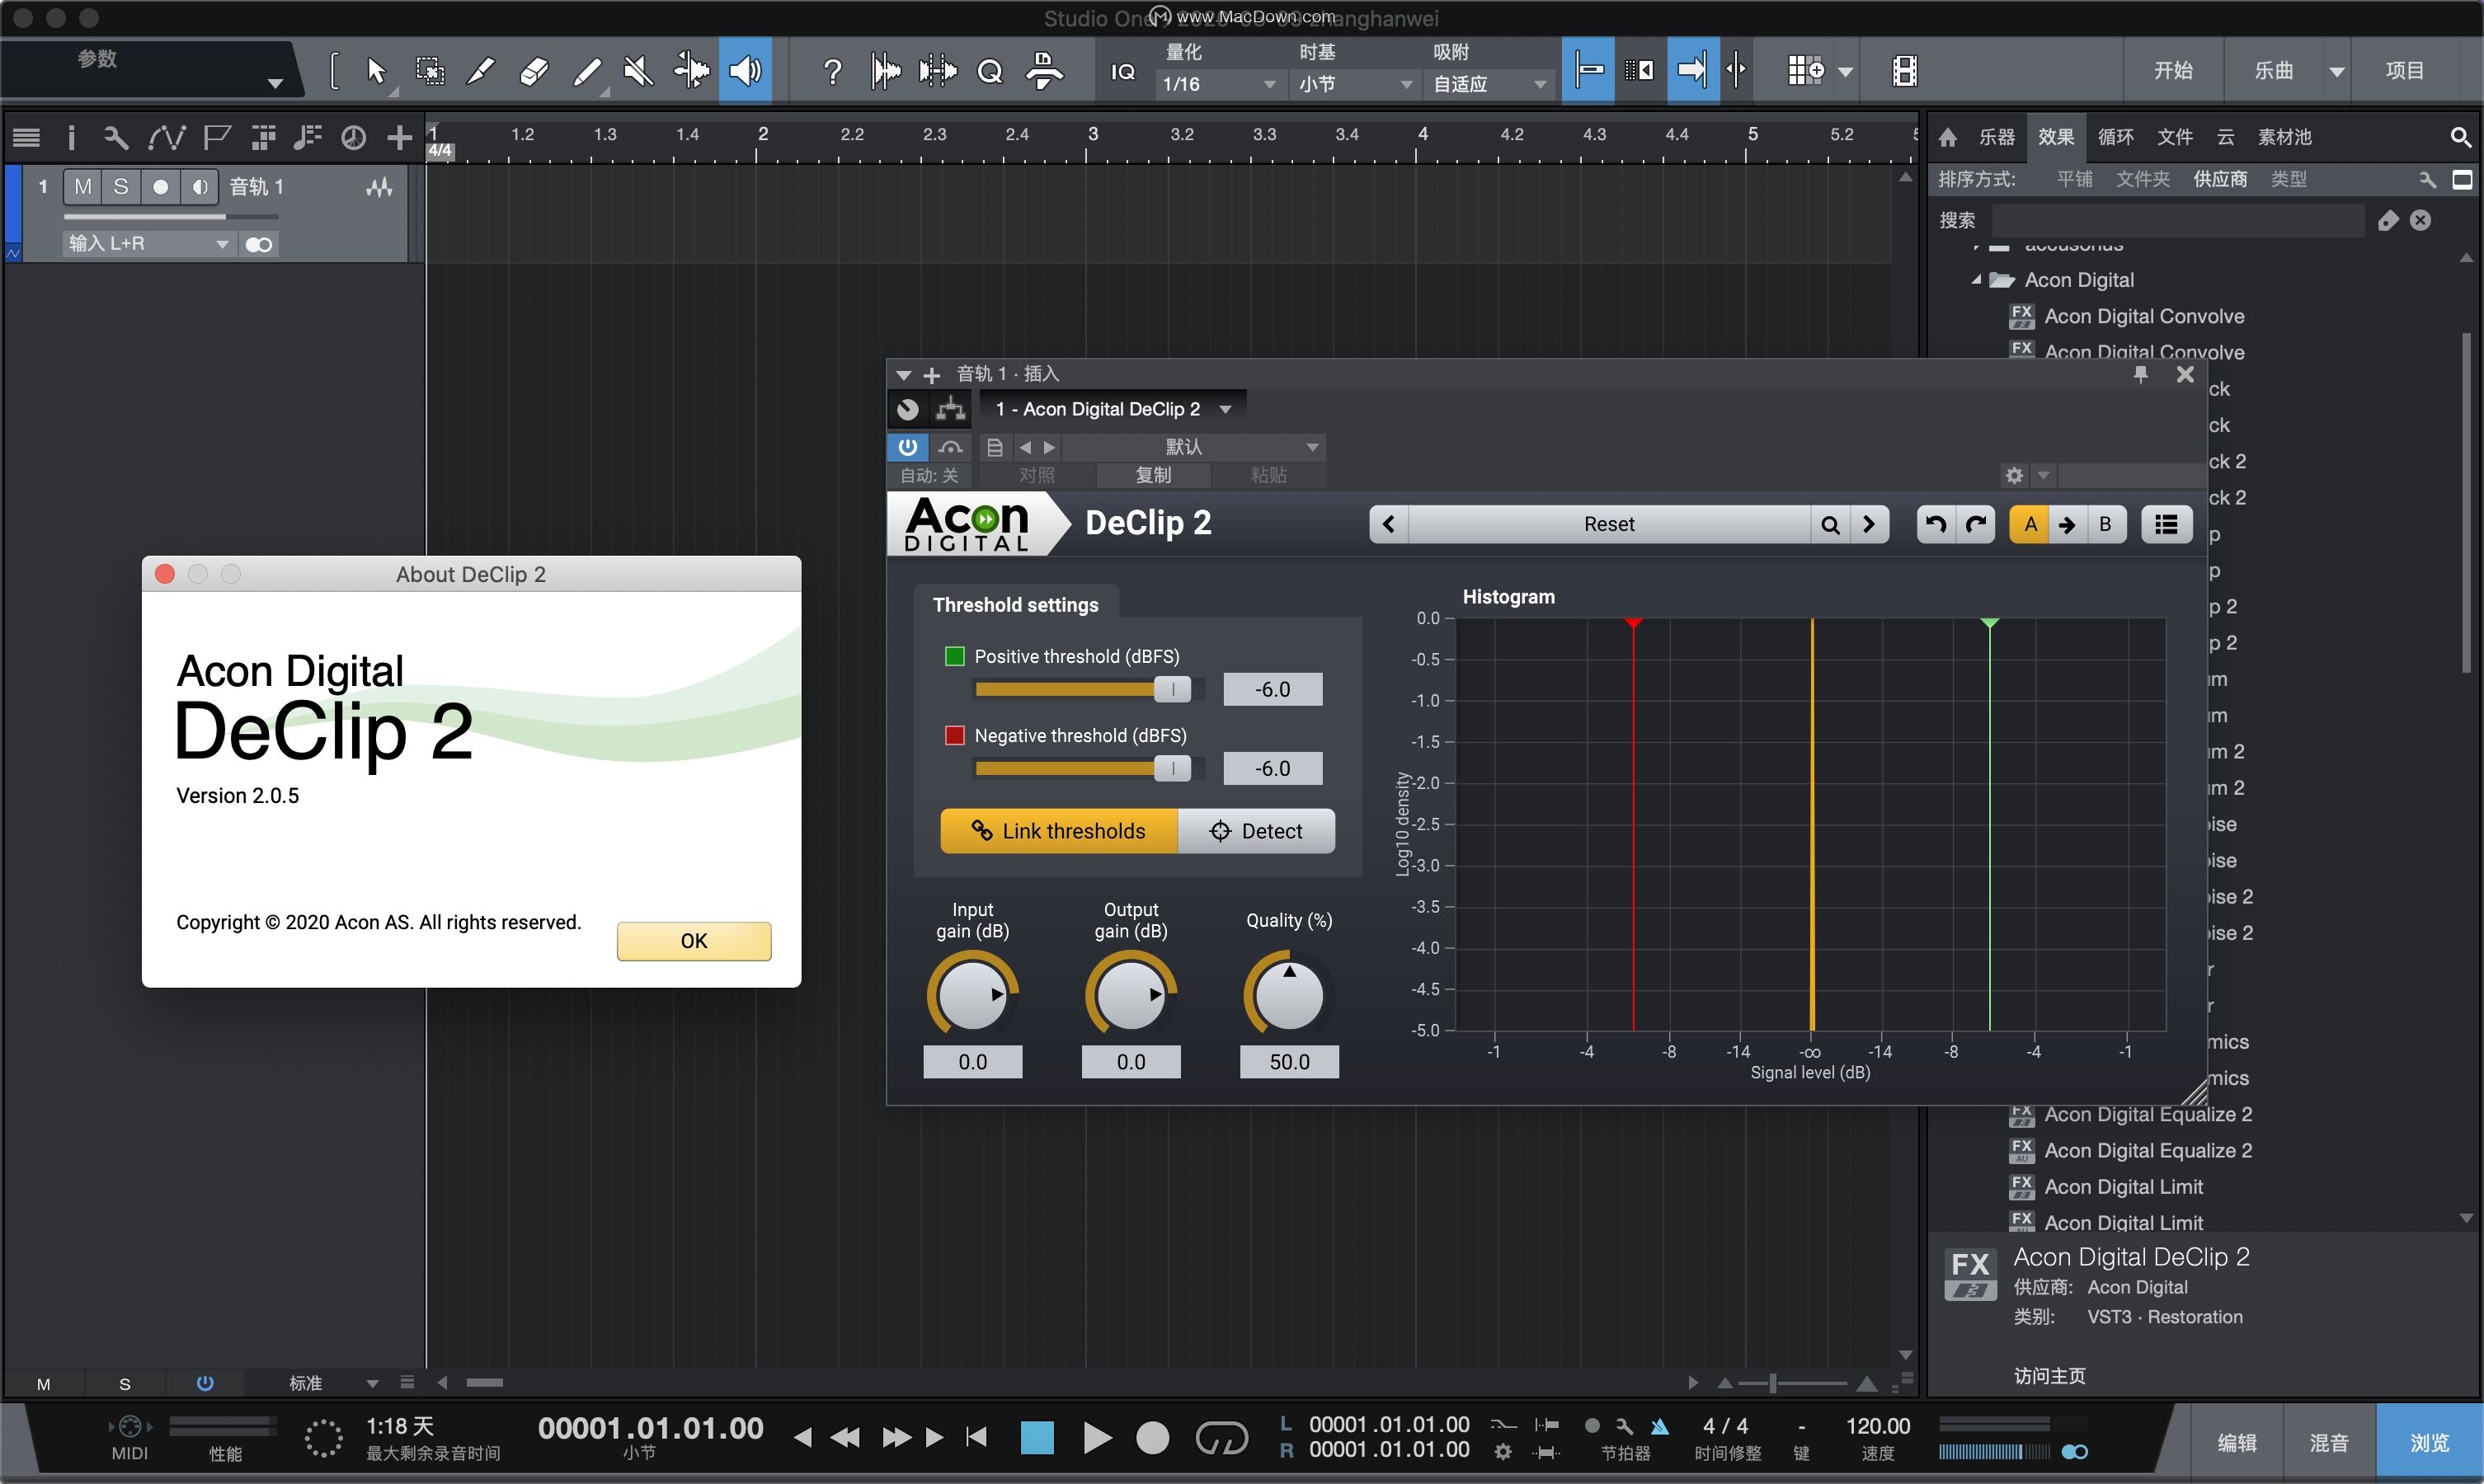Collapse the Acon Digital folder
The height and width of the screenshot is (1484, 2484).
tap(1976, 280)
